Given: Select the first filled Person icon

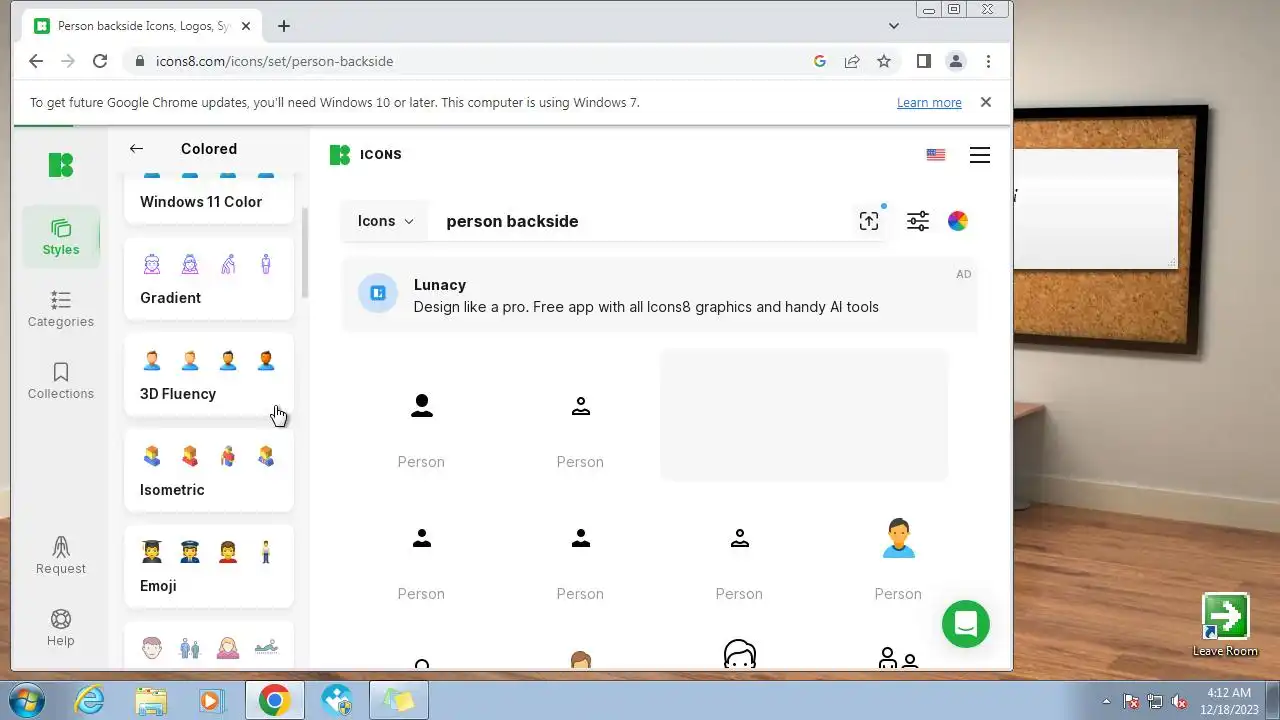Looking at the screenshot, I should [421, 406].
